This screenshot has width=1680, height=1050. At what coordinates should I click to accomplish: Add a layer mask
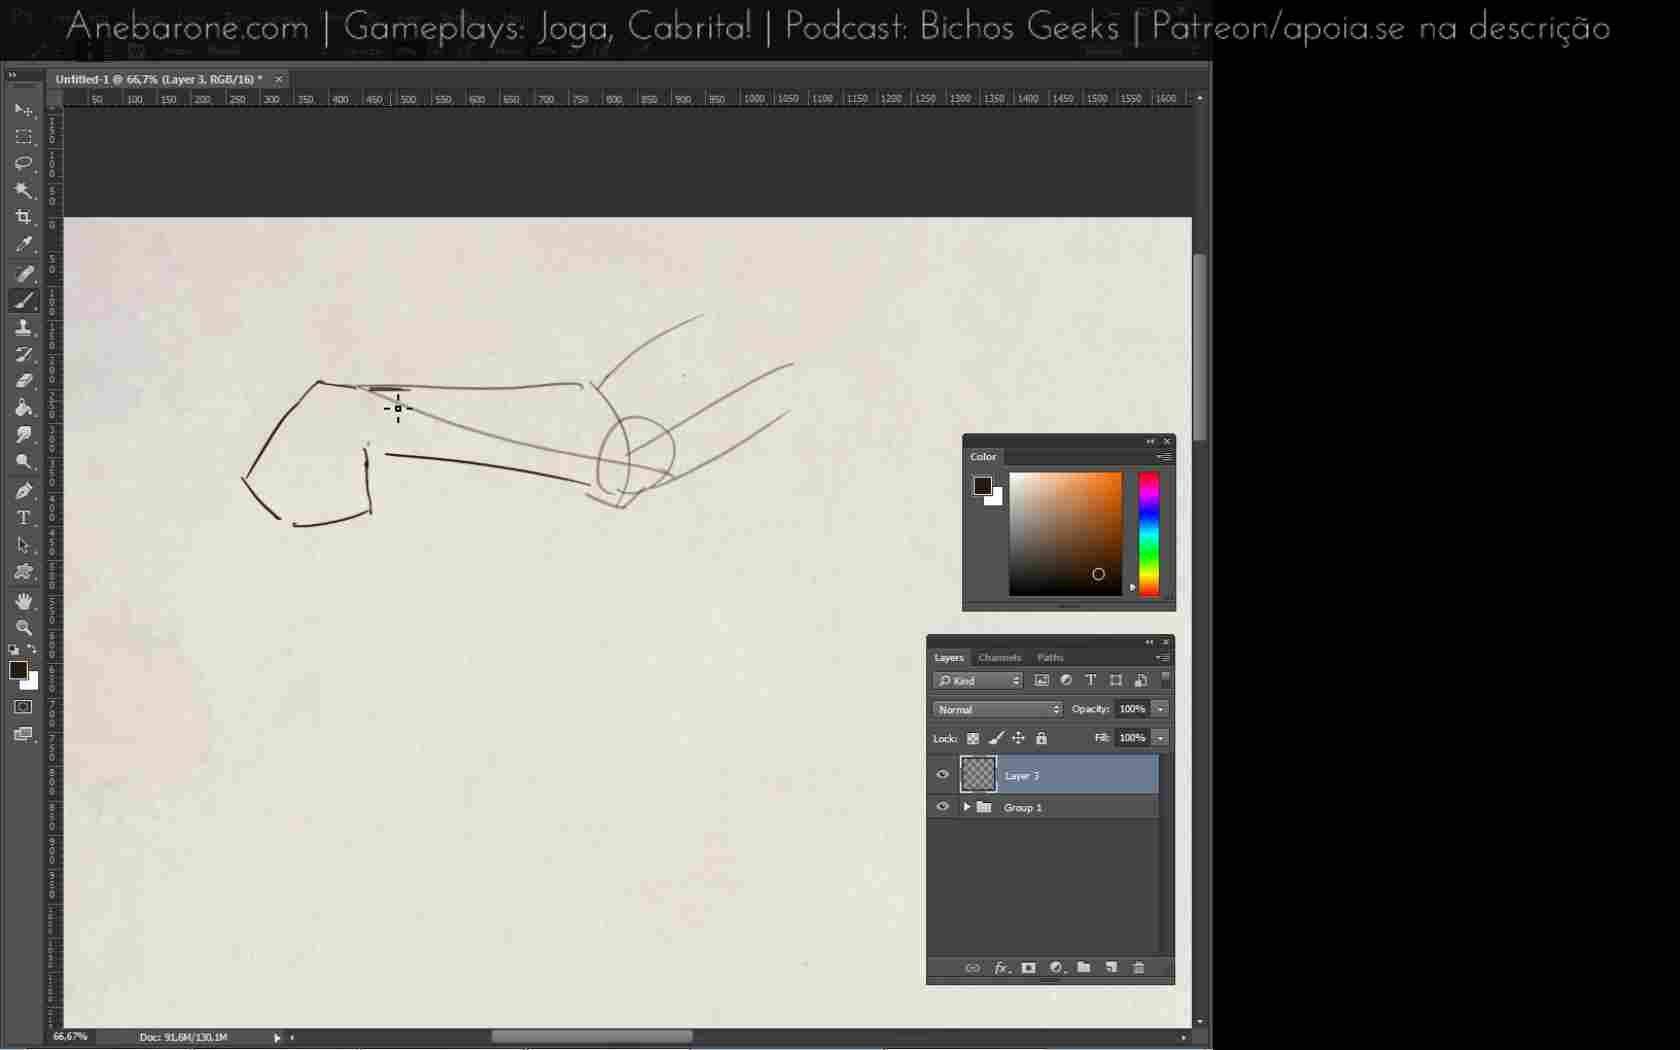pyautogui.click(x=1028, y=968)
